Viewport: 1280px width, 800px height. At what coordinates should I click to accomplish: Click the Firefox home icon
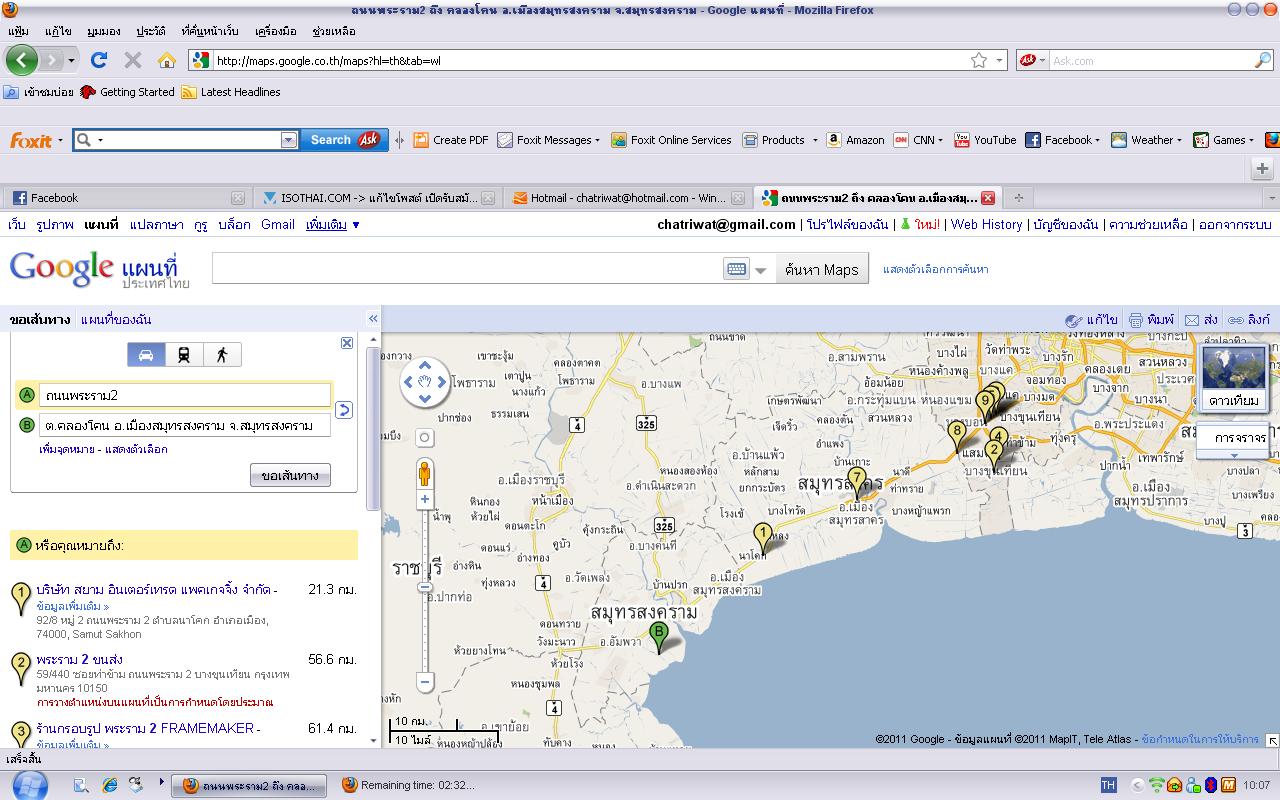pyautogui.click(x=167, y=60)
